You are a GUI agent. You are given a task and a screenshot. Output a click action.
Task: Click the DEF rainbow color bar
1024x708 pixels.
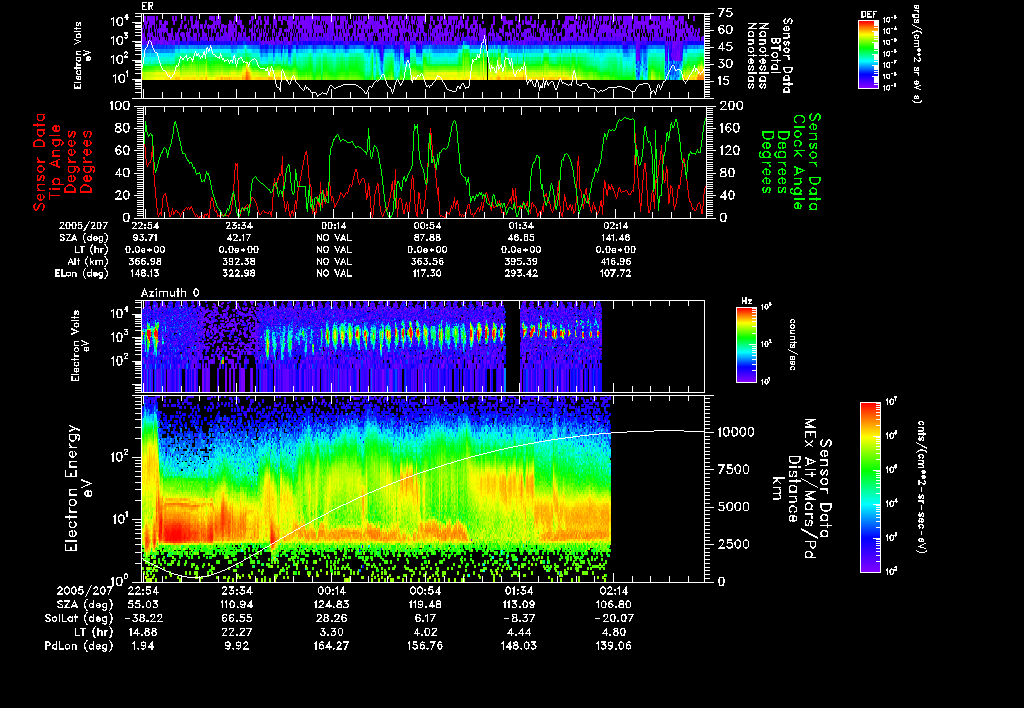coord(868,54)
